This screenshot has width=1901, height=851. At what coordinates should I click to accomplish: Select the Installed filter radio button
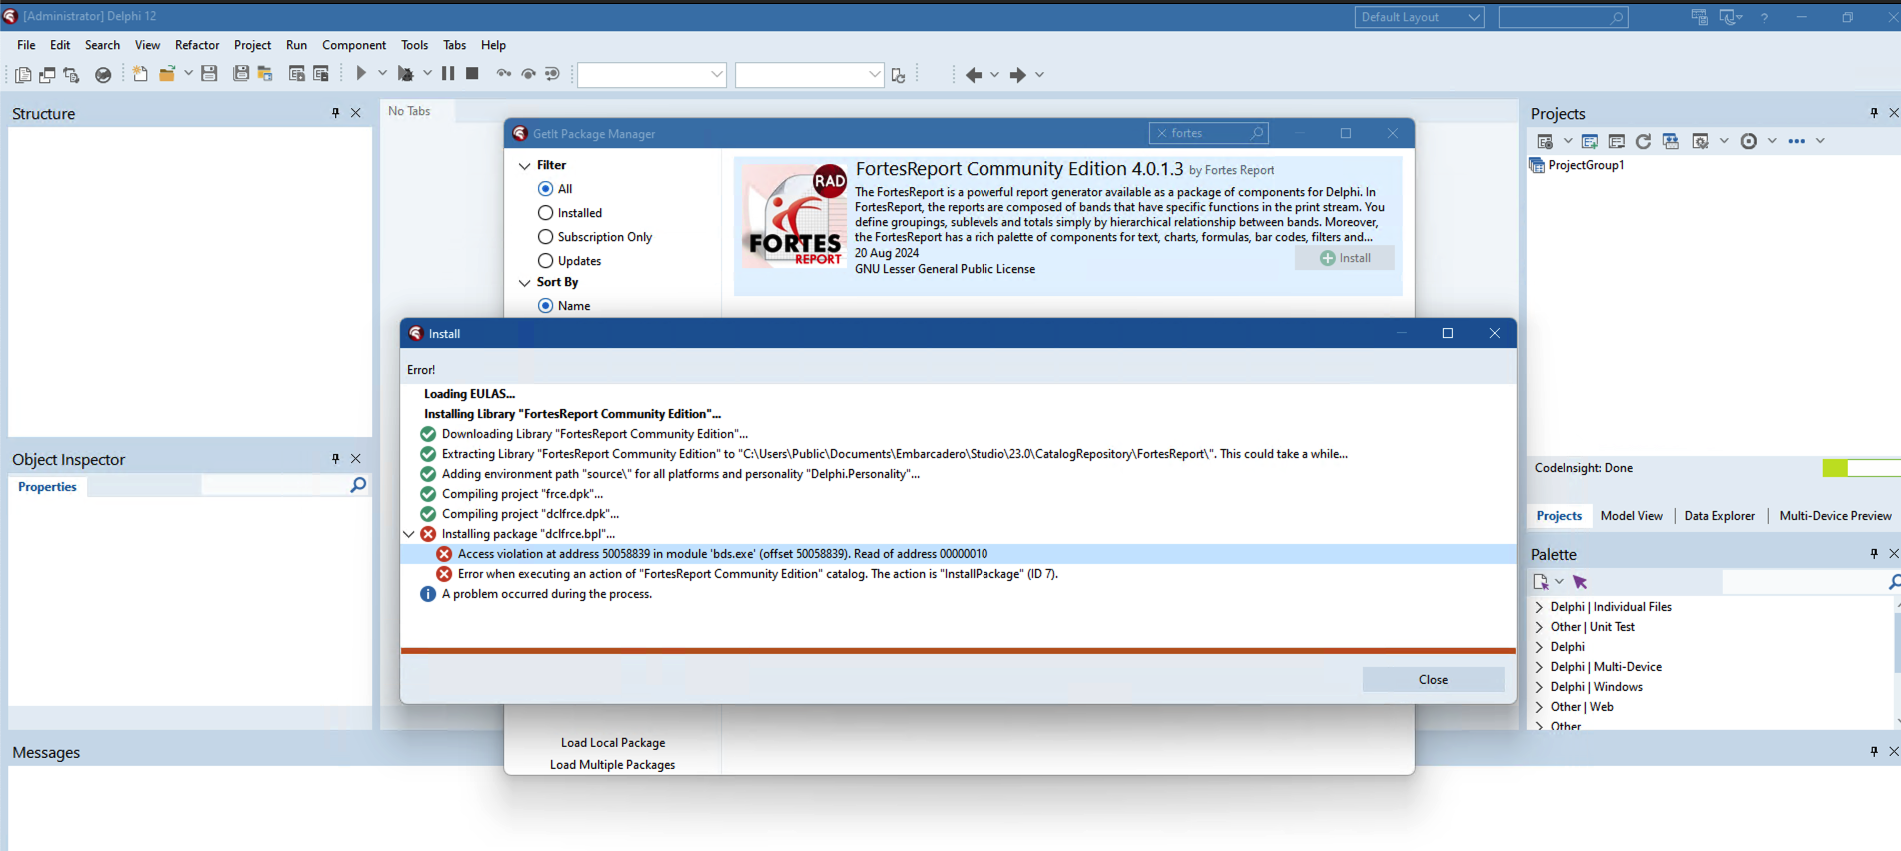click(545, 213)
